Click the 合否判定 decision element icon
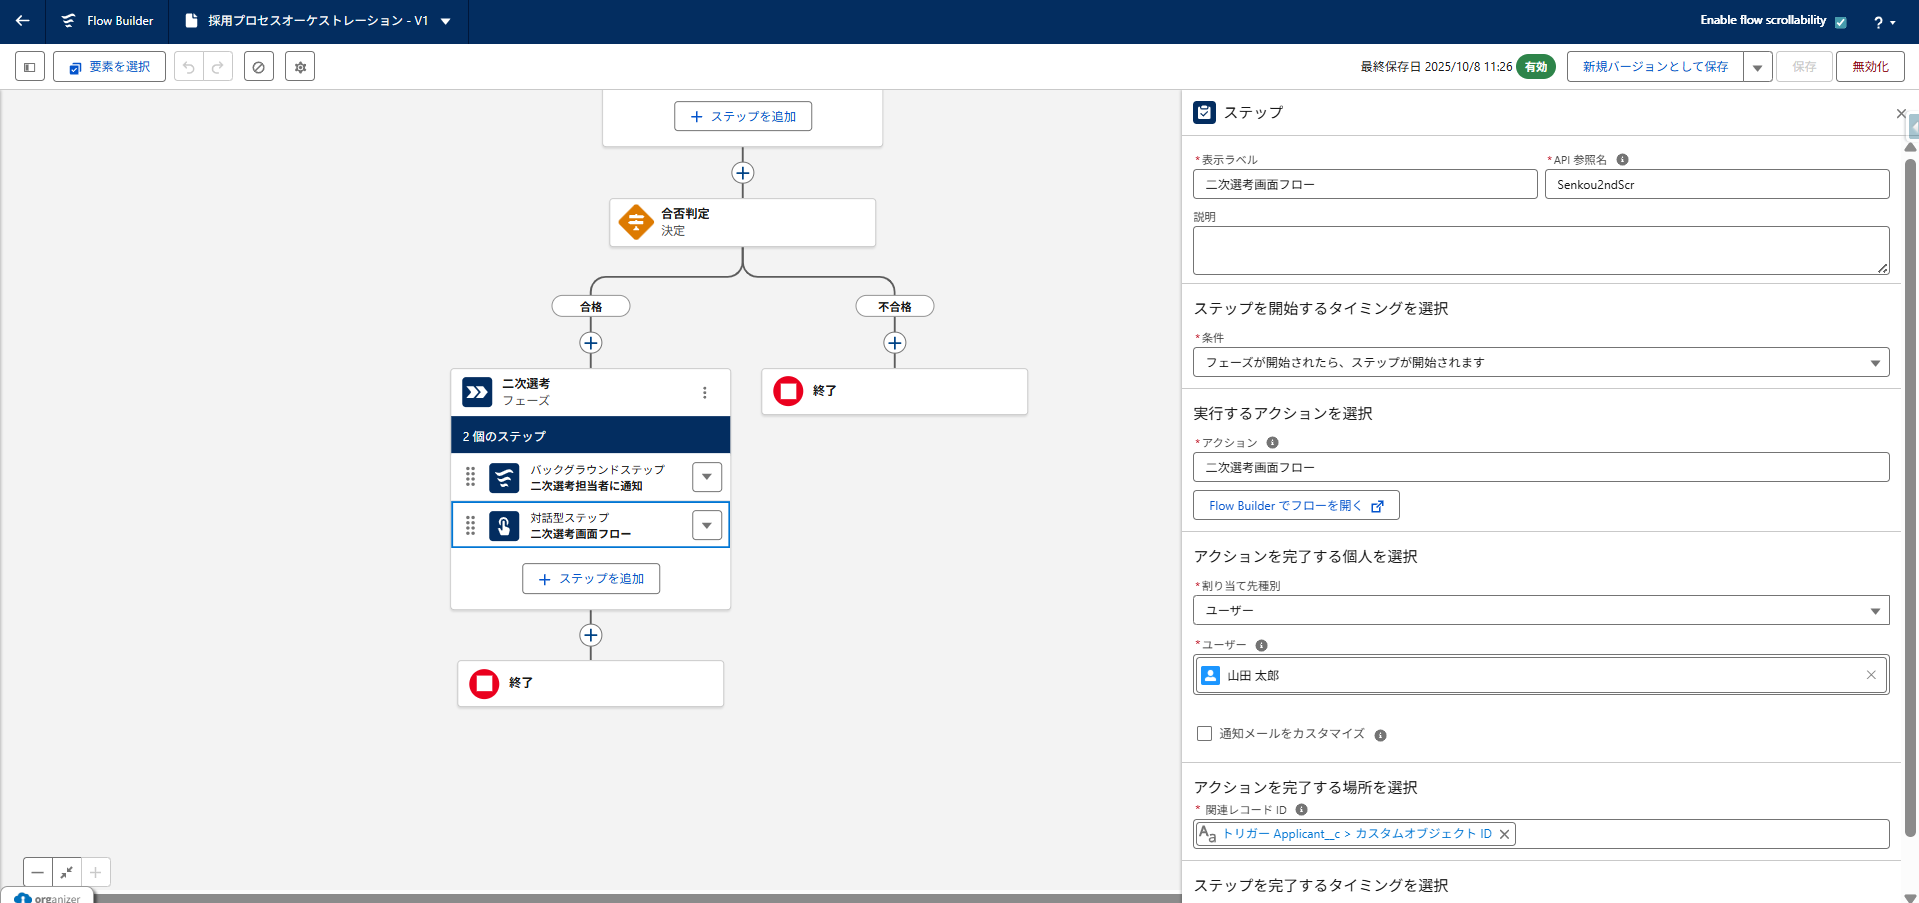1919x903 pixels. click(x=636, y=222)
